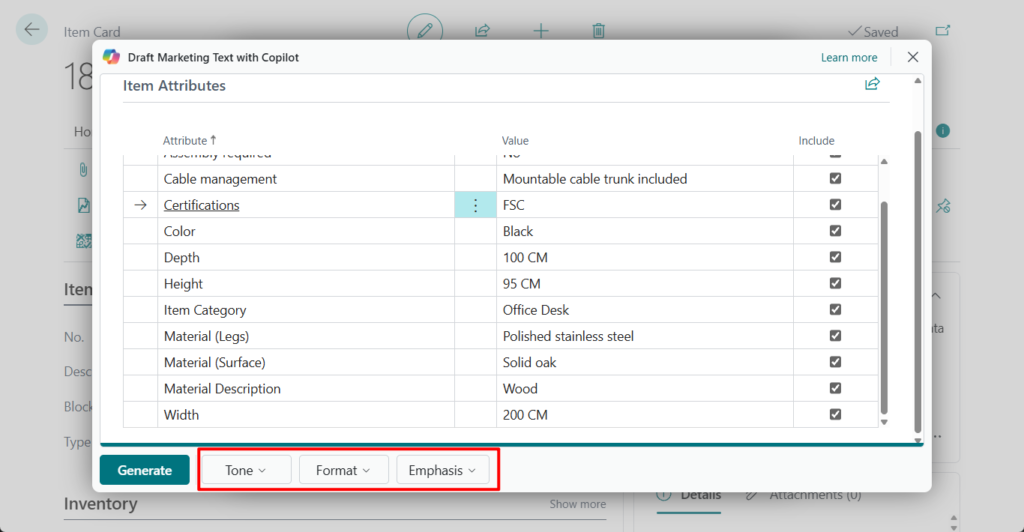Click the plus icon to add new
The image size is (1024, 532).
point(540,31)
